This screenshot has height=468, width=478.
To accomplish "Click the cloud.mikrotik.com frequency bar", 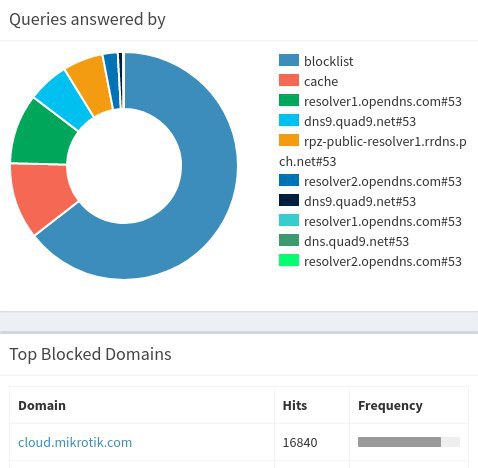I will (409, 442).
